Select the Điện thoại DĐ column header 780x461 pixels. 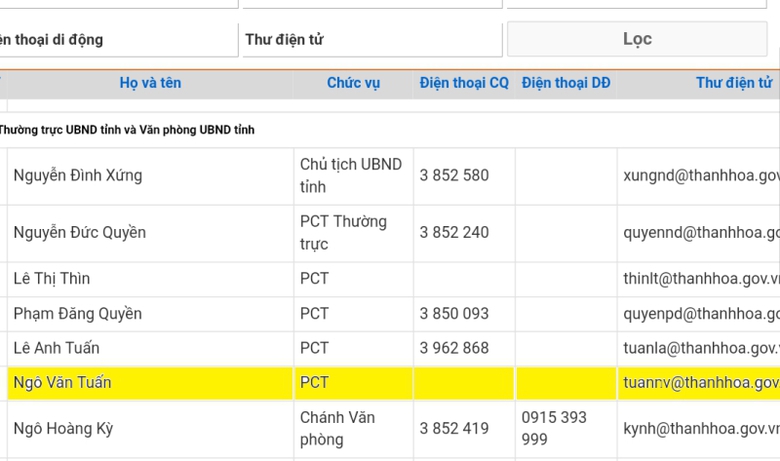(566, 83)
